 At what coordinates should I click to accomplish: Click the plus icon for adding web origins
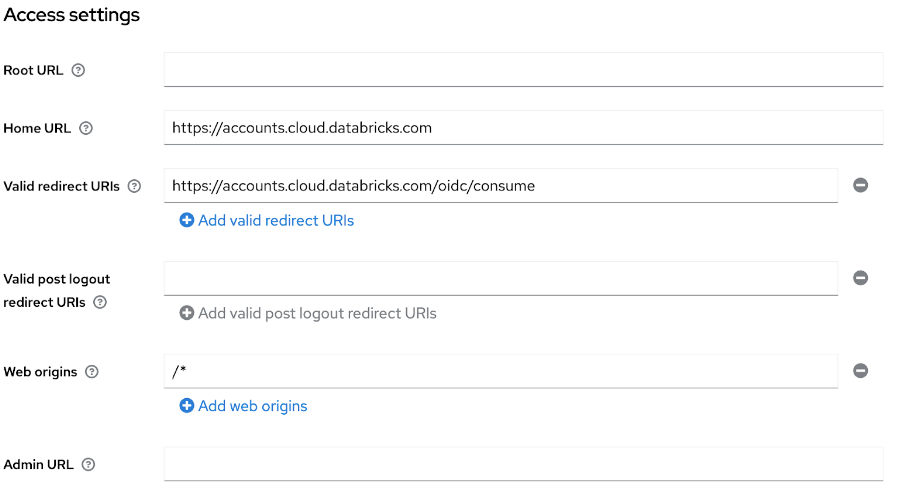pyautogui.click(x=187, y=406)
